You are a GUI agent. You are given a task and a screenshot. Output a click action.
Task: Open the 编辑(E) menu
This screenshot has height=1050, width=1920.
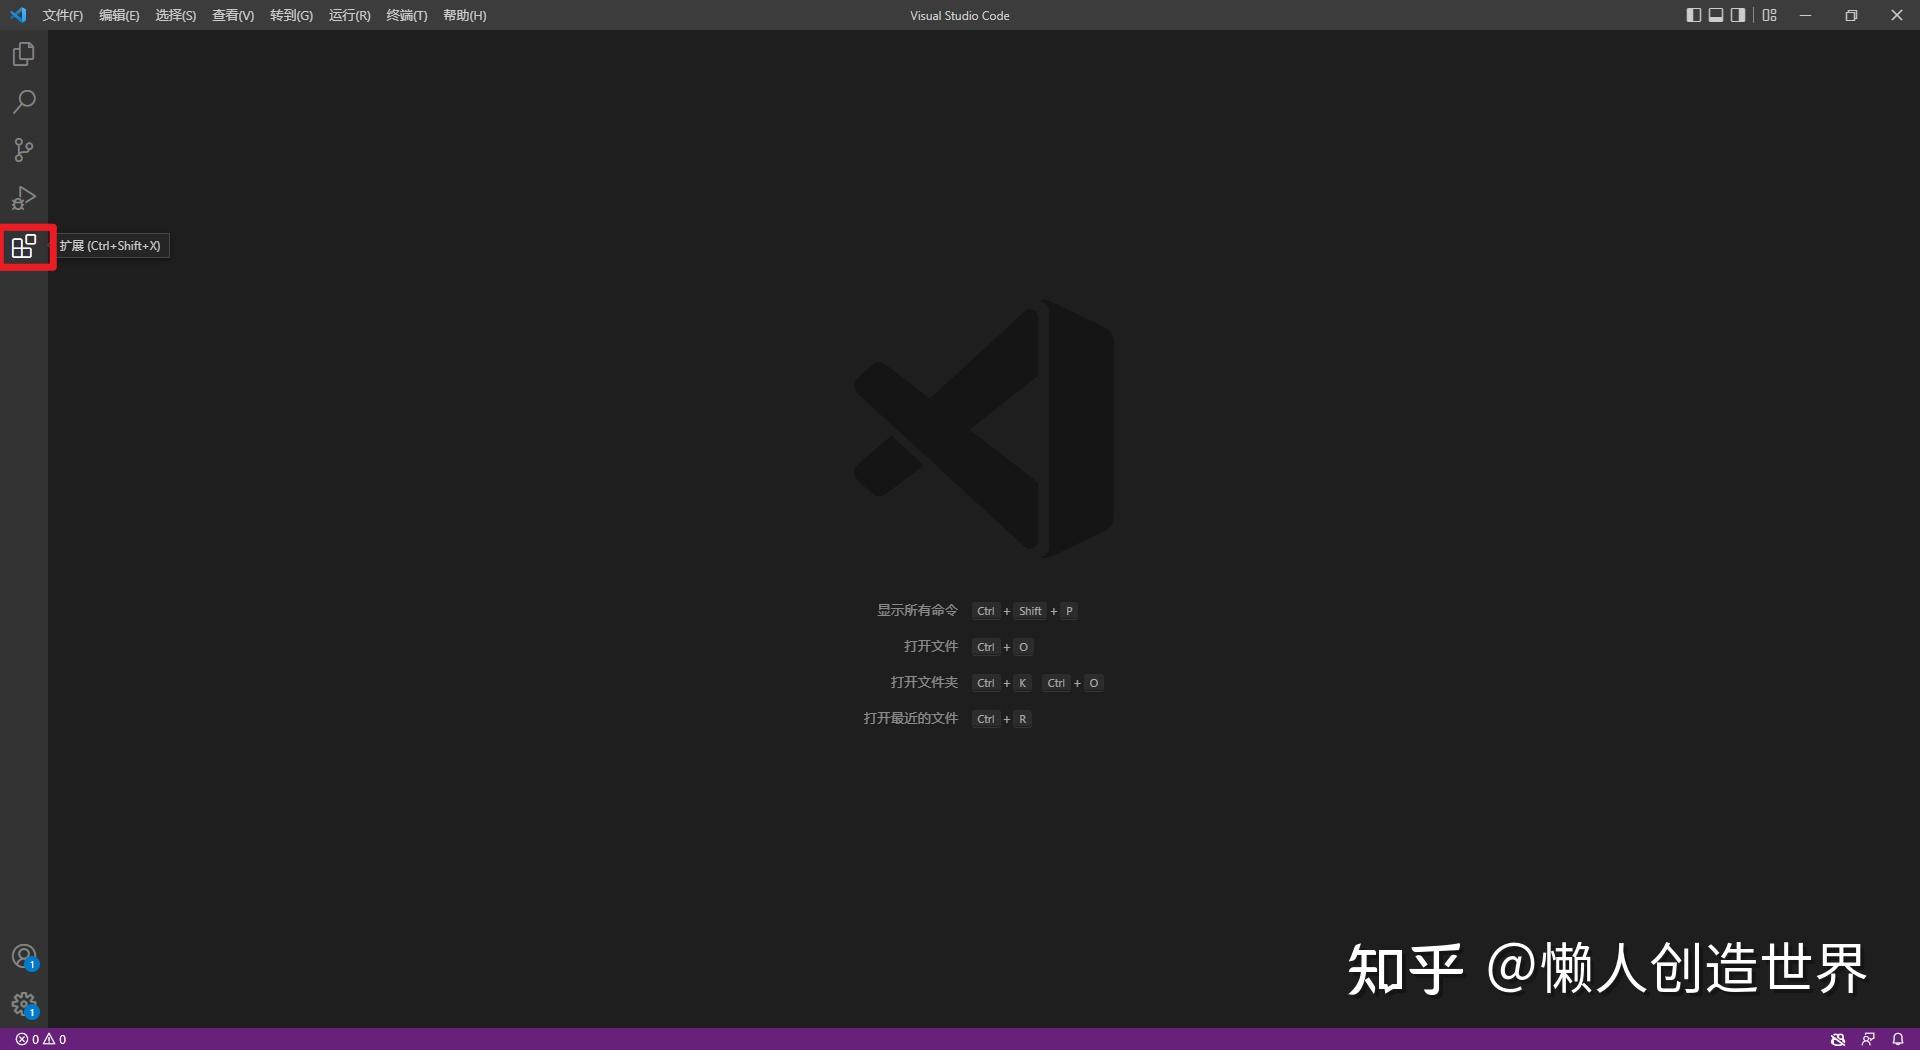click(x=119, y=15)
